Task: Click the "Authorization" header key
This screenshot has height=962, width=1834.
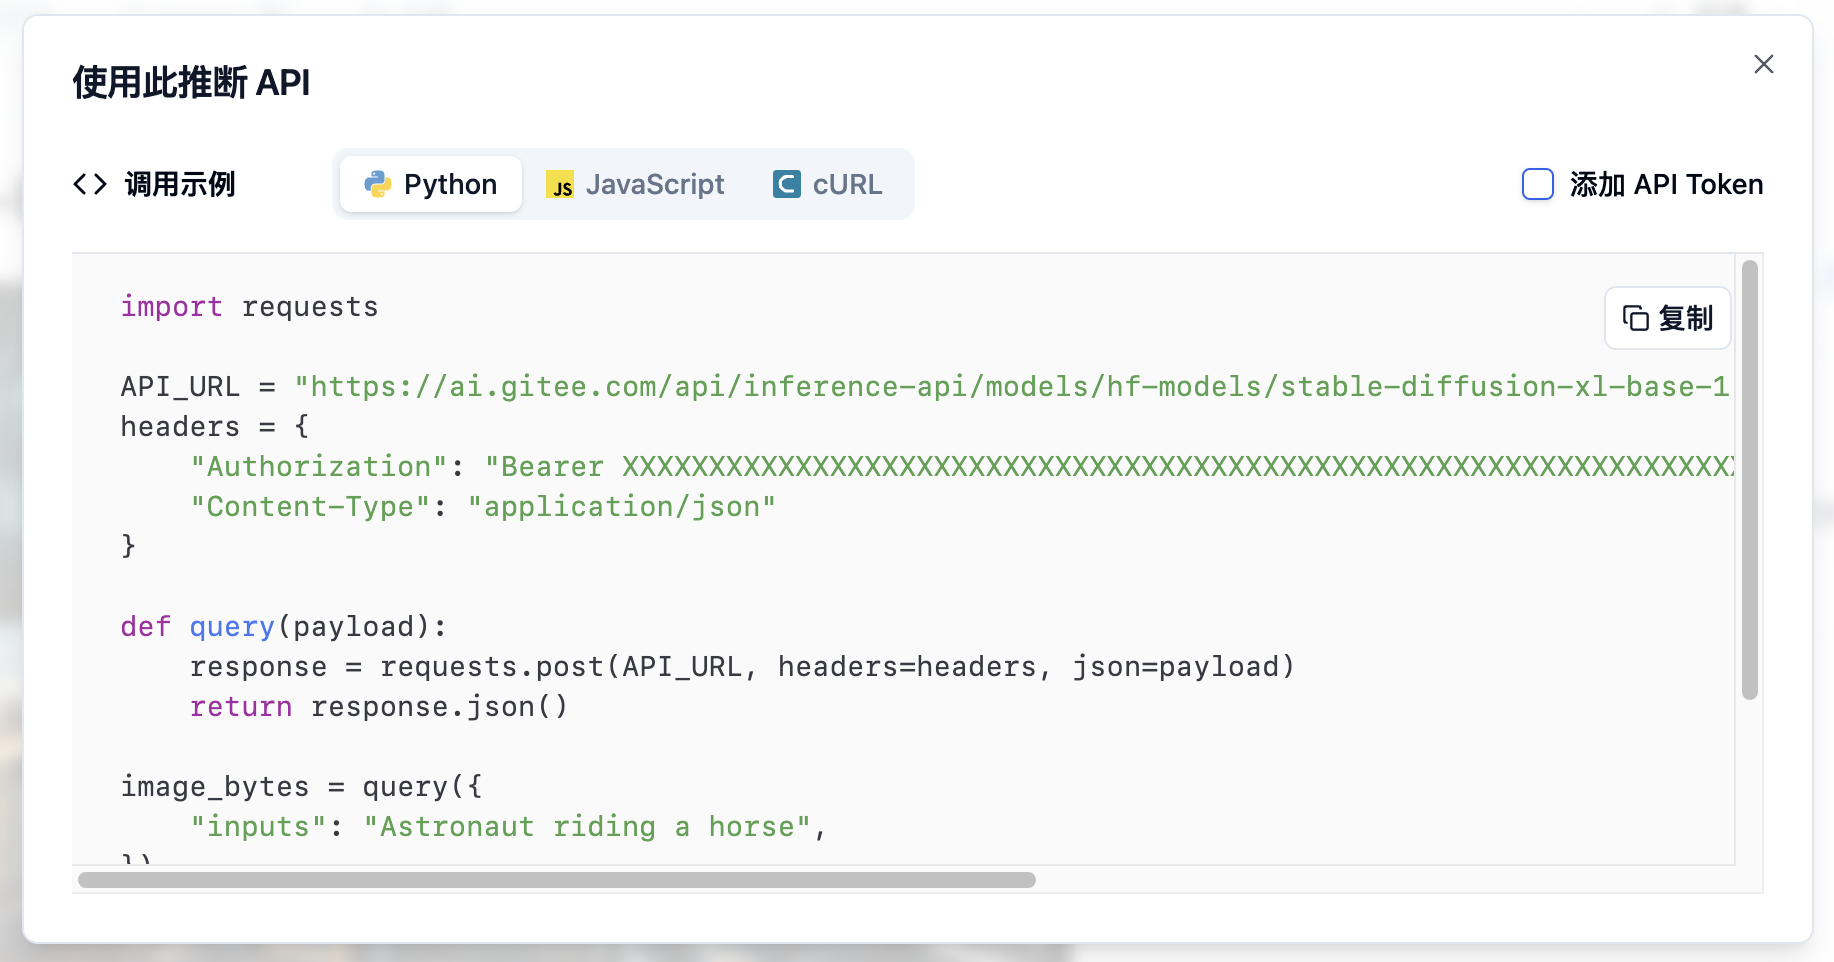Action: (318, 467)
